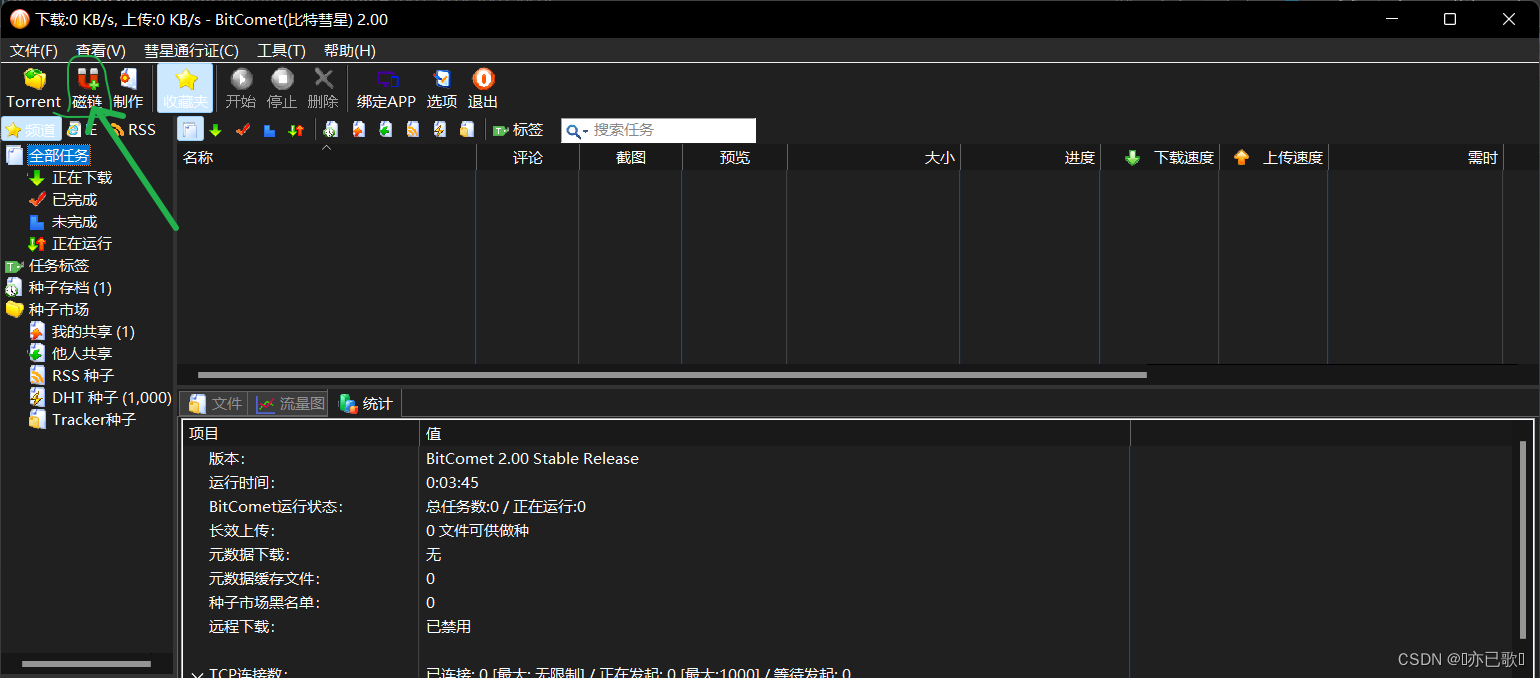
Task: Click the DHT lightning torrents icon in filter toolbar
Action: 439,130
